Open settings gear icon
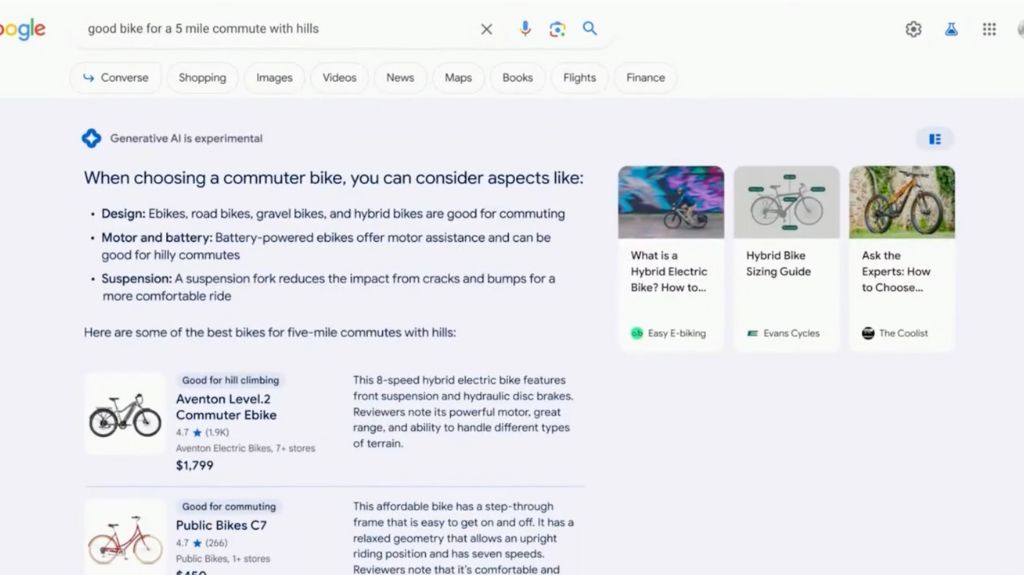This screenshot has height=575, width=1024. 914,29
